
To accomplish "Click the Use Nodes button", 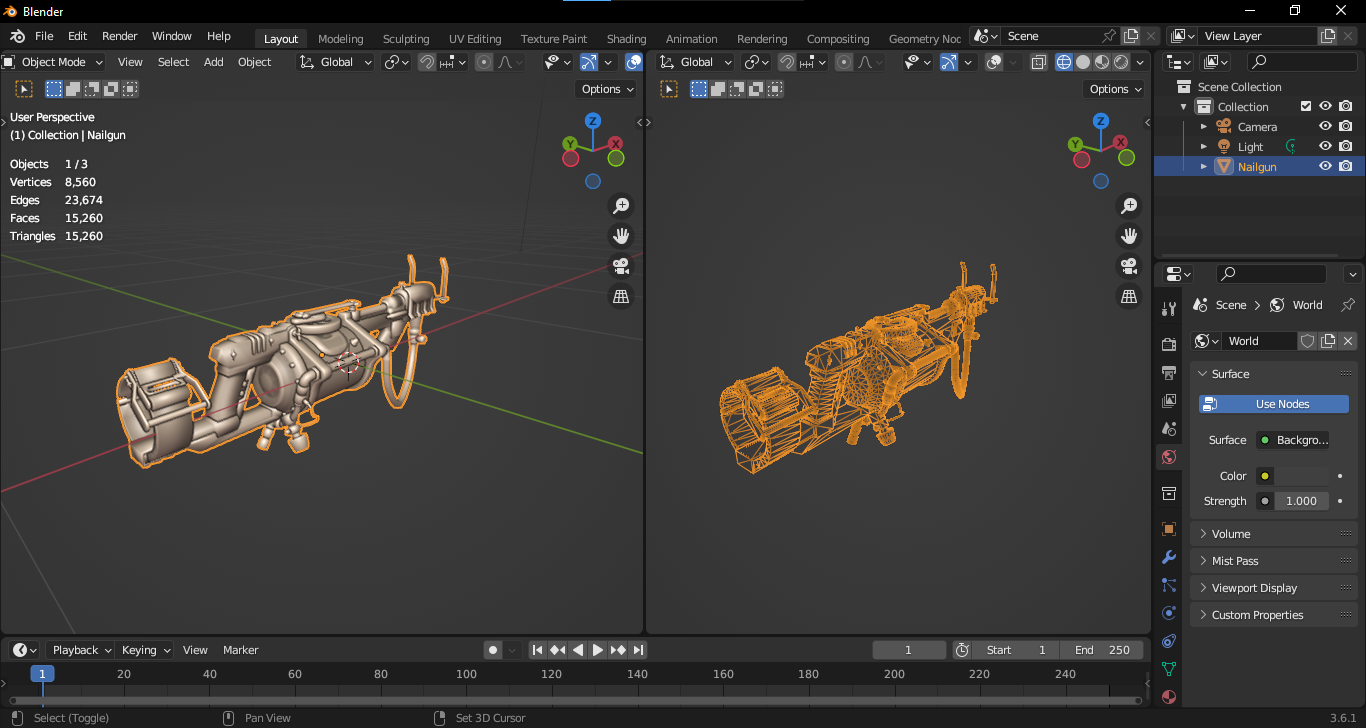I will coord(1274,404).
